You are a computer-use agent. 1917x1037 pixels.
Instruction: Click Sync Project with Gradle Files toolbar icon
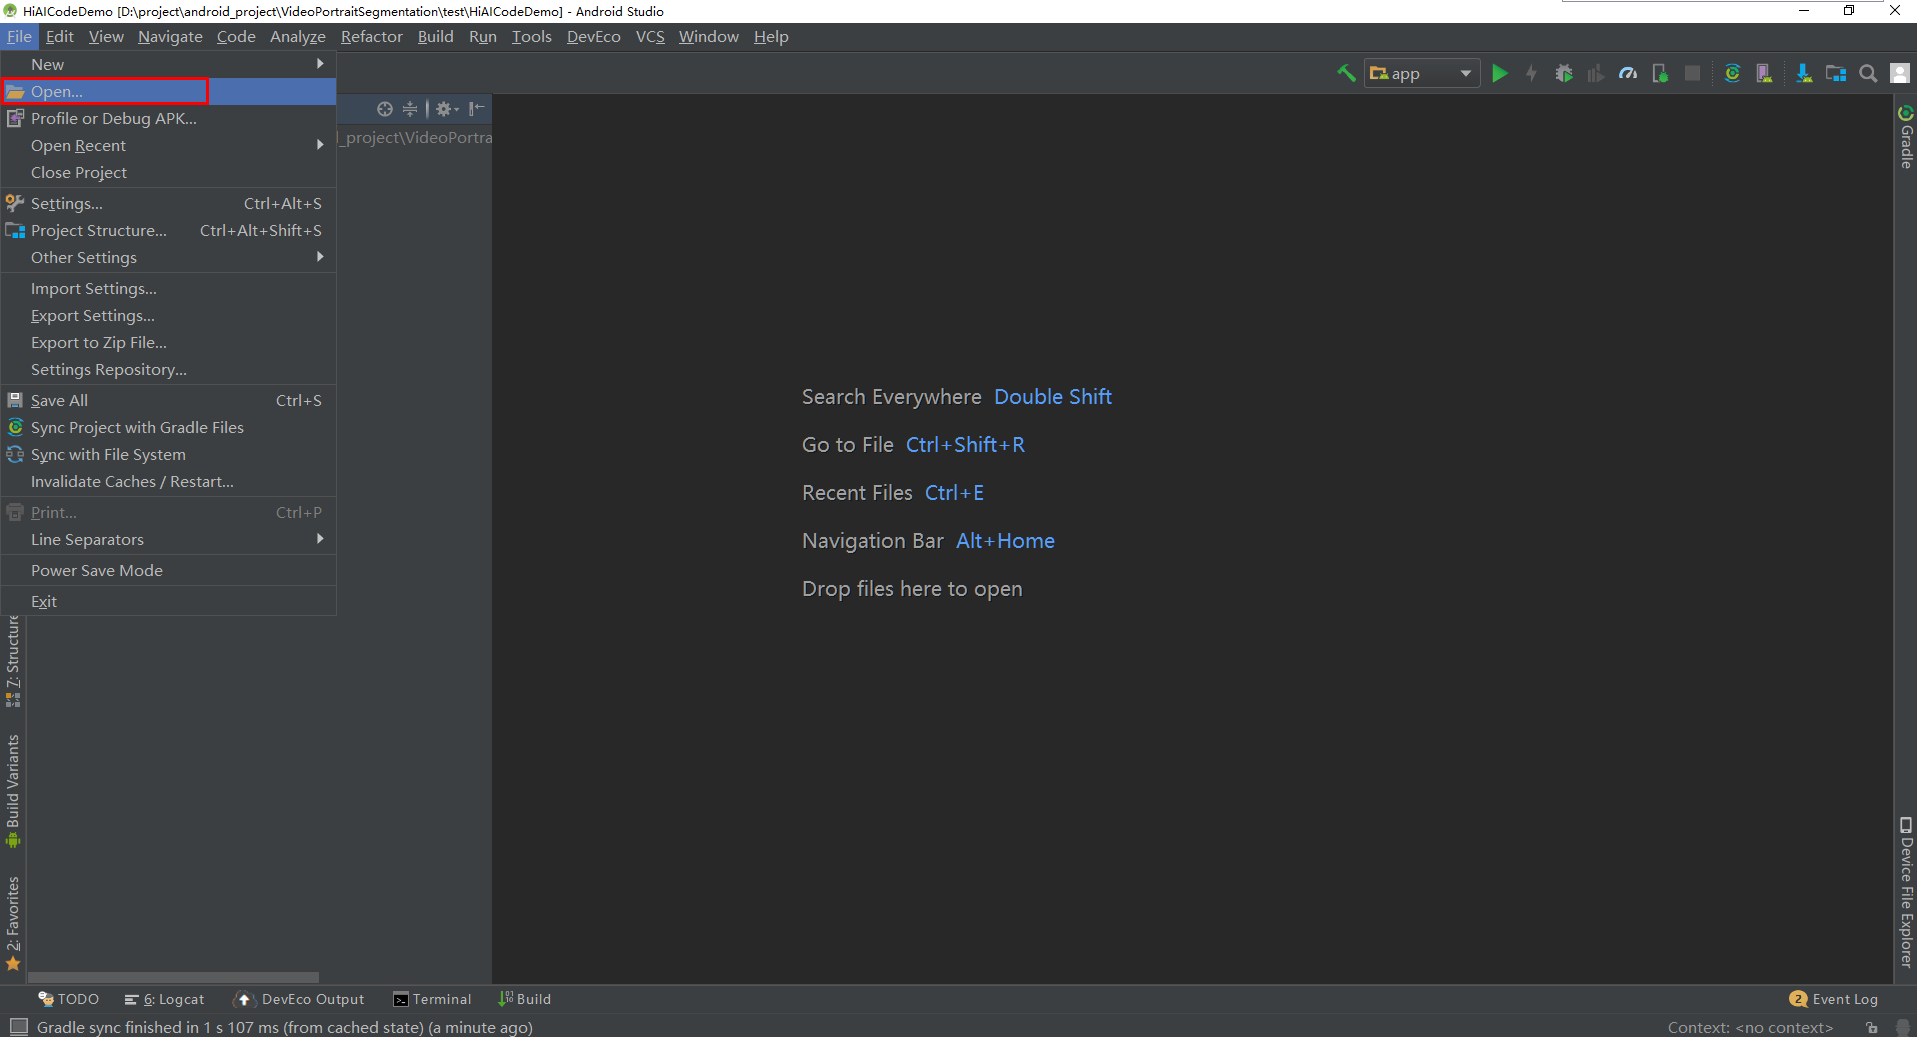[x=1732, y=73]
